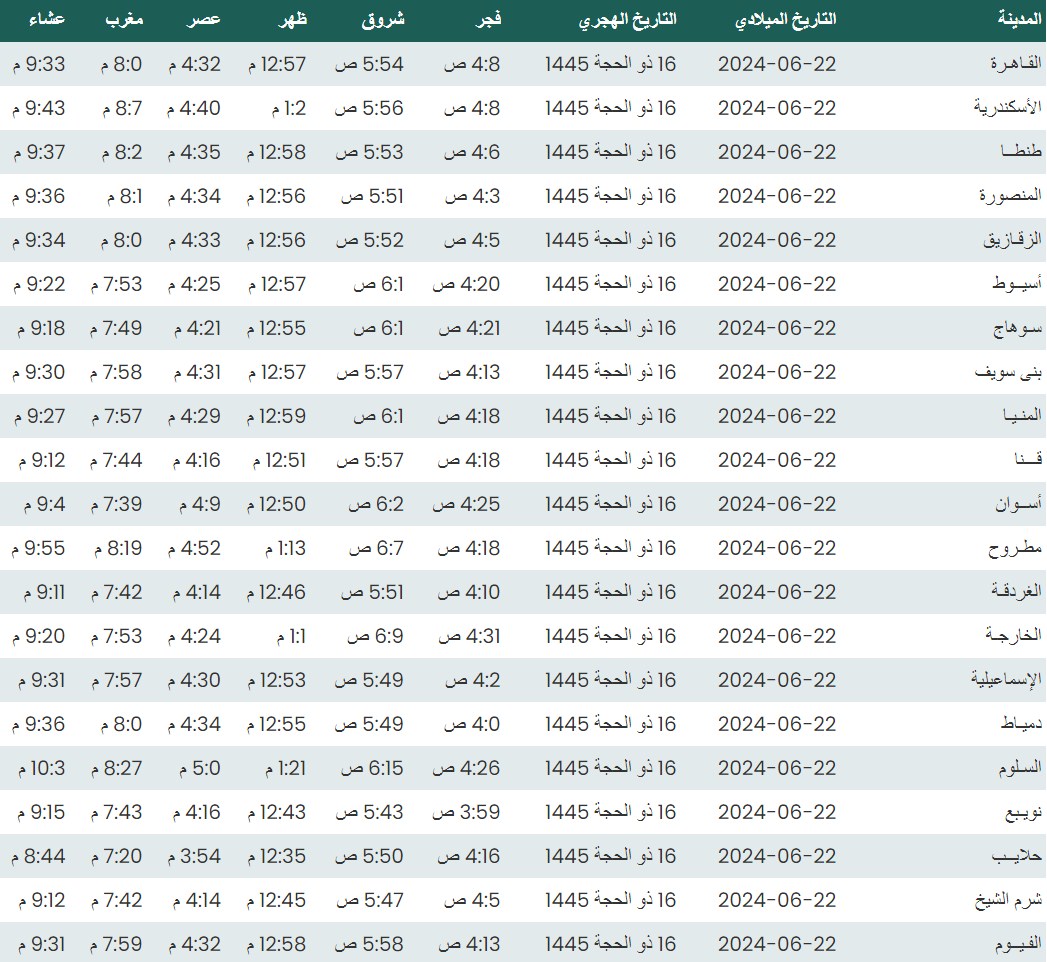Select the فجر column header
Viewport: 1047px width, 962px height.
485,20
